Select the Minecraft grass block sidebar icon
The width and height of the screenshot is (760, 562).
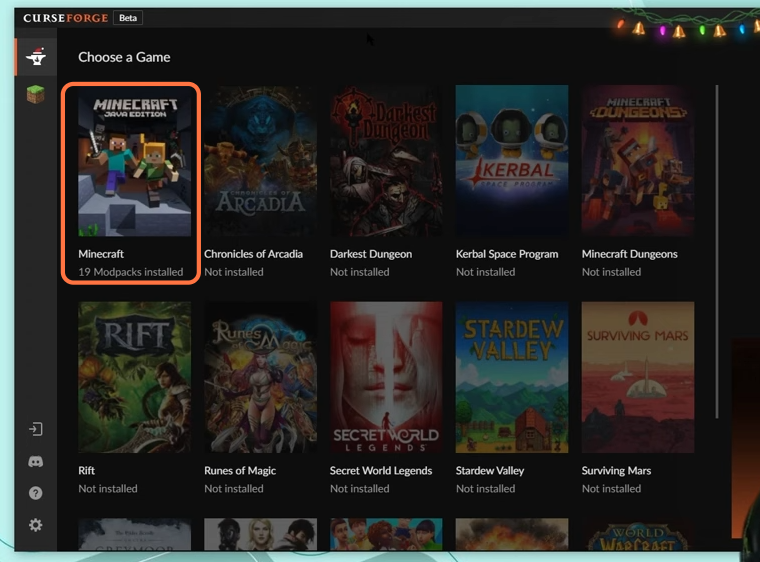click(35, 95)
